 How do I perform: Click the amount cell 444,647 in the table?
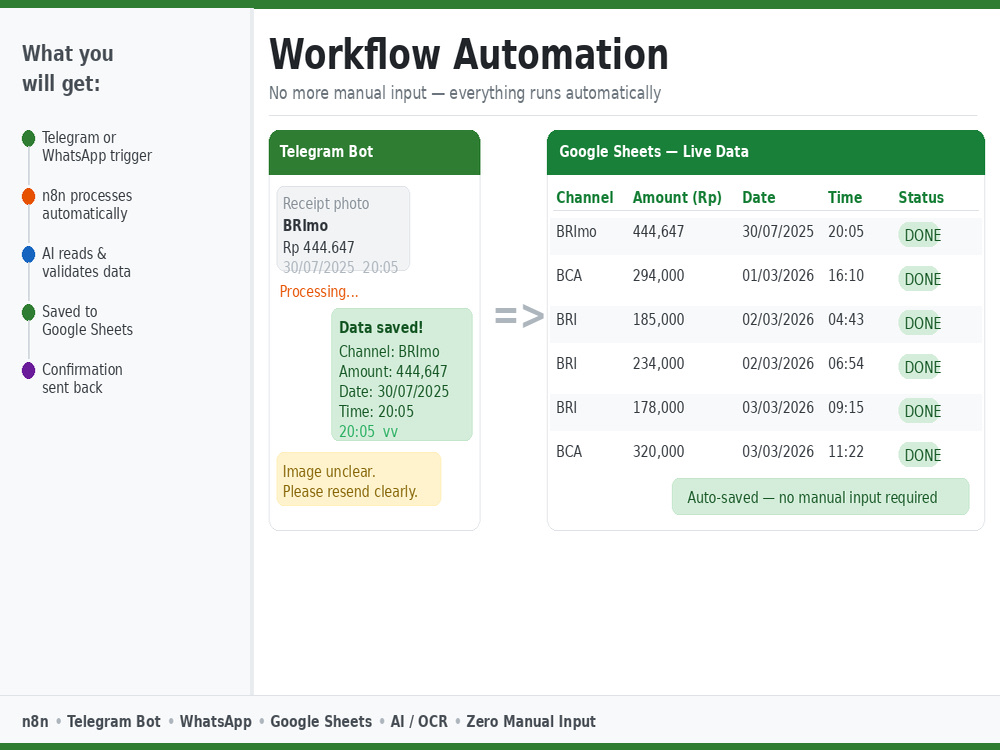pyautogui.click(x=658, y=232)
